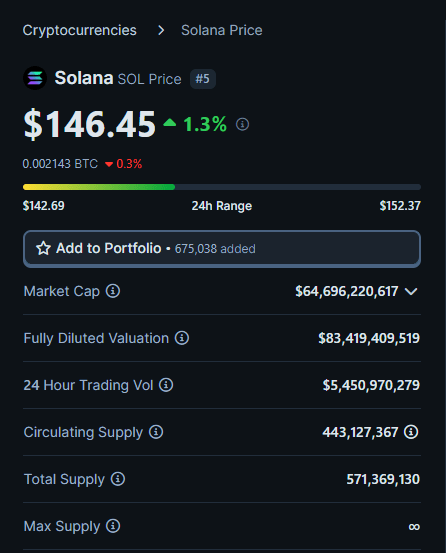Click the Market Cap label

62,291
